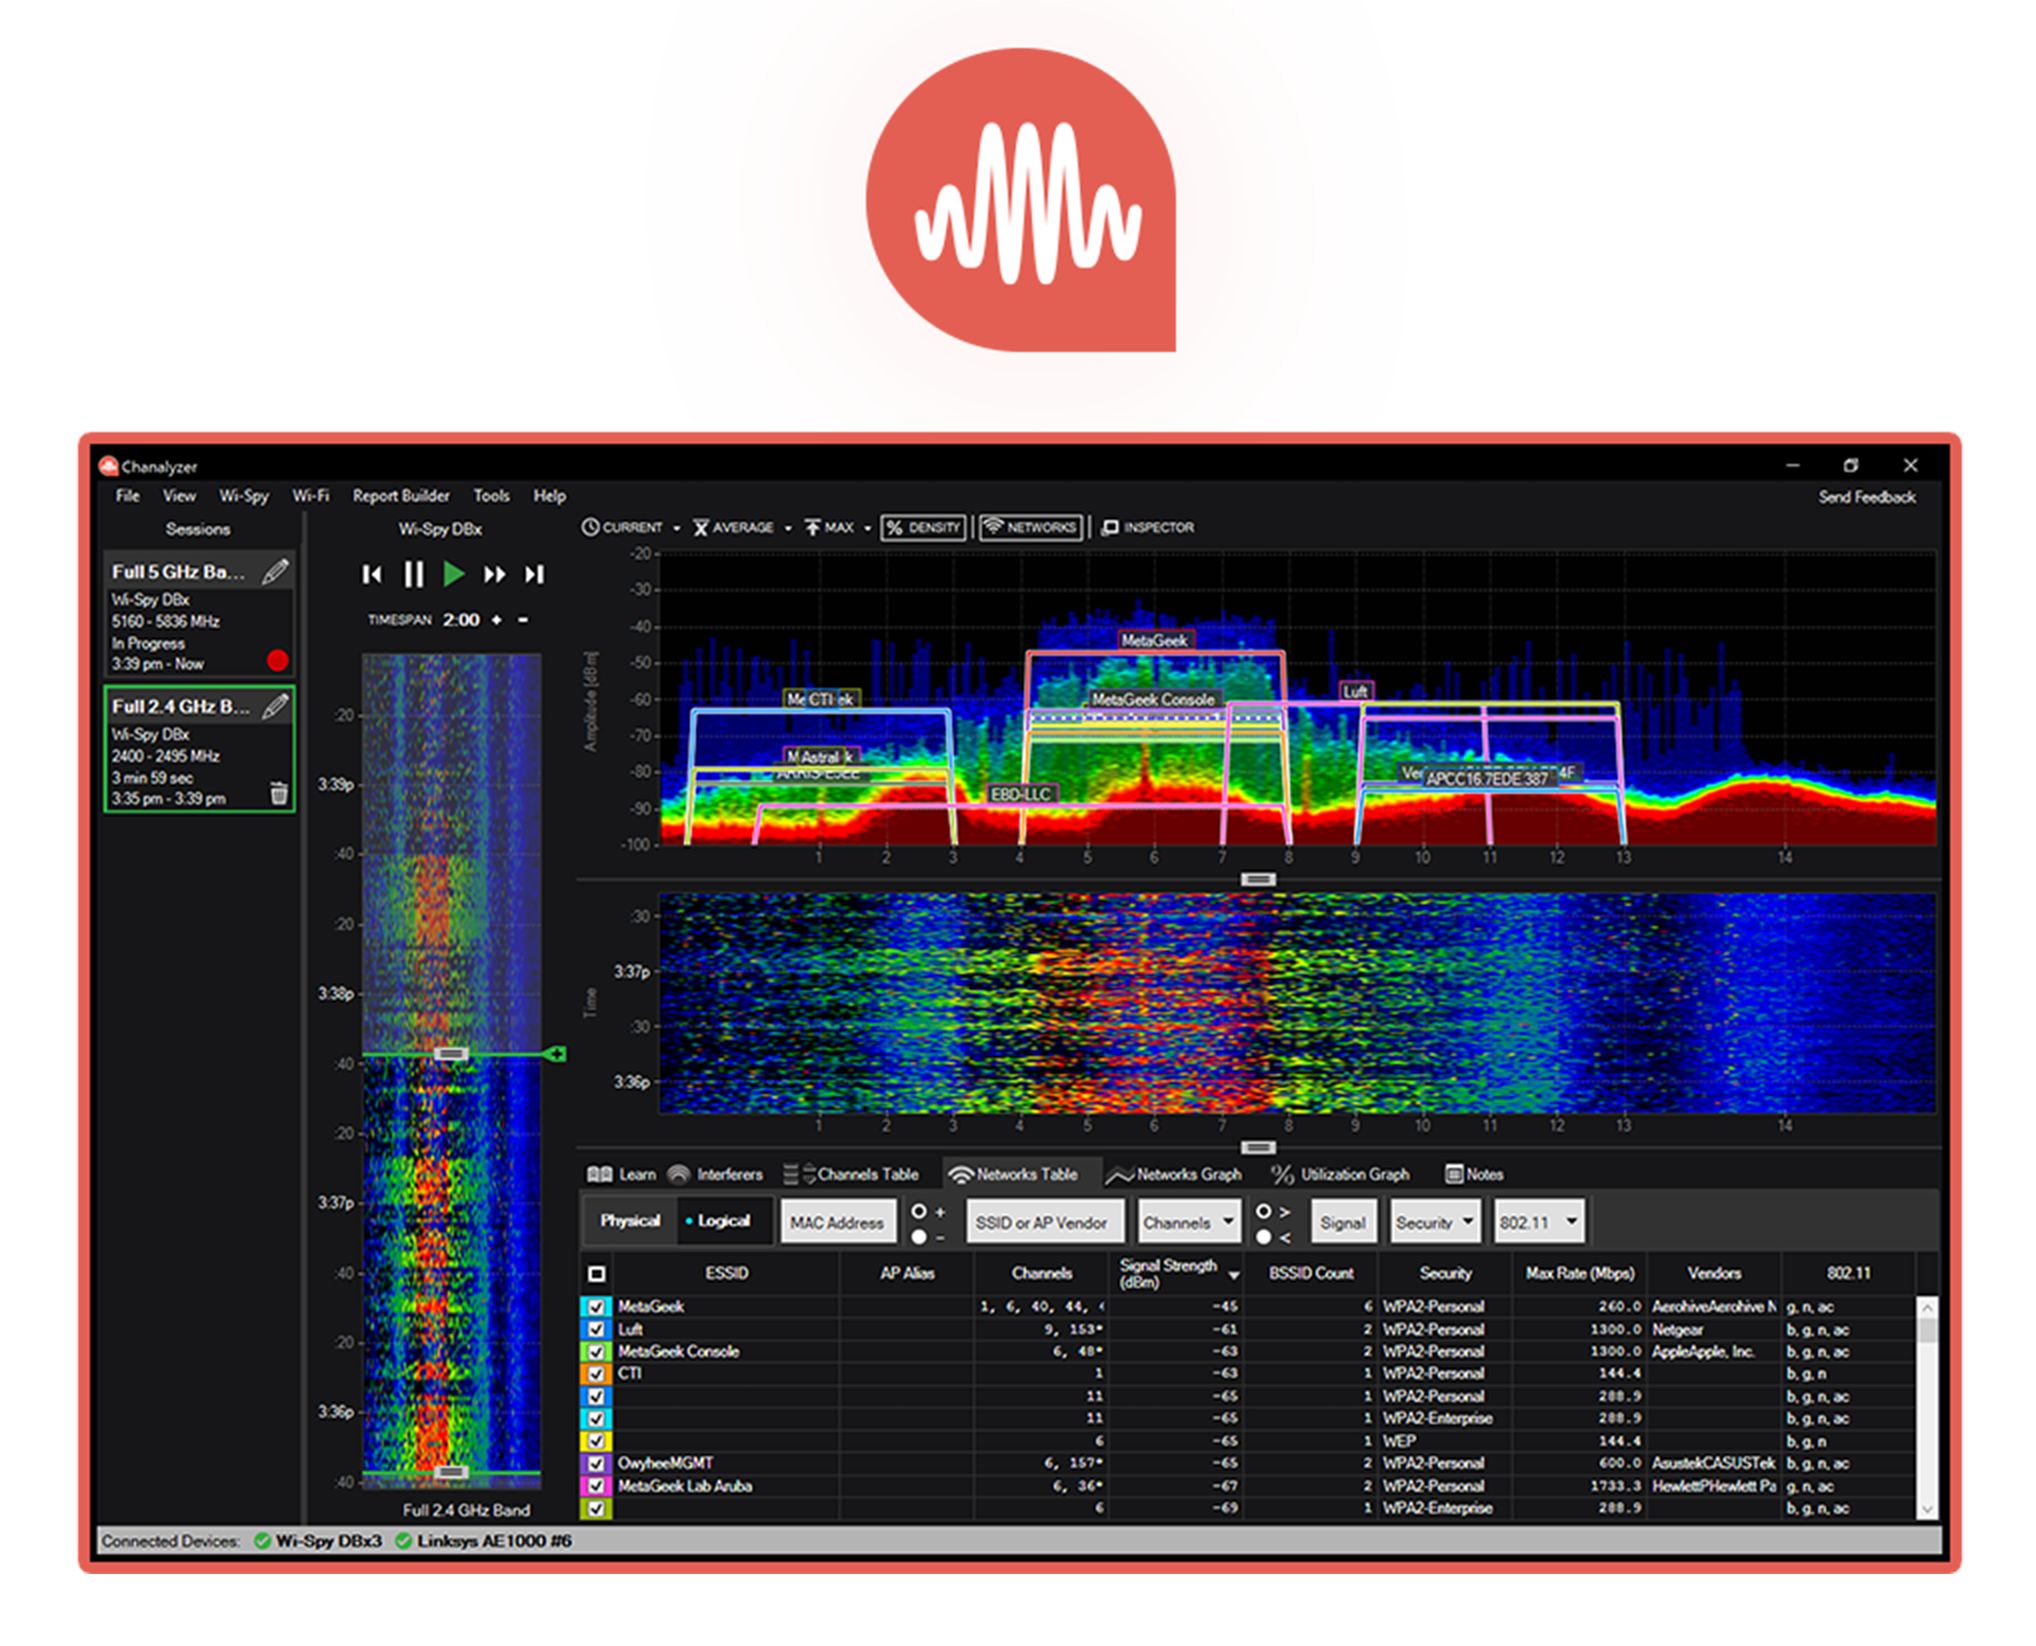This screenshot has width=2036, height=1646.
Task: Click the Send Feedback link
Action: coord(1866,497)
